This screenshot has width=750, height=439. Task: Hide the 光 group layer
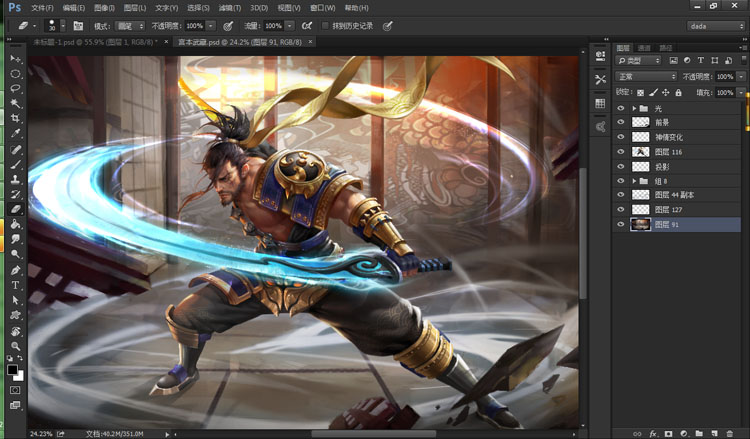pos(621,109)
